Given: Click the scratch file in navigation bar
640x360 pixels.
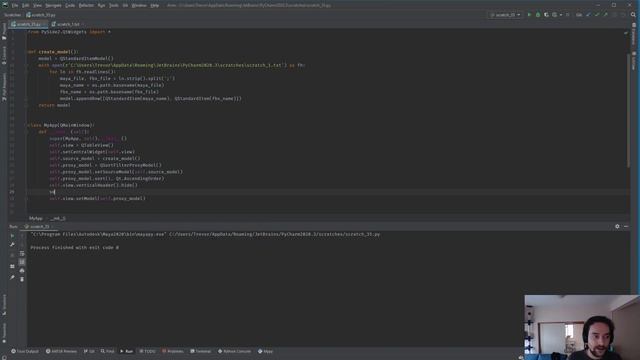Looking at the screenshot, I should [41, 15].
